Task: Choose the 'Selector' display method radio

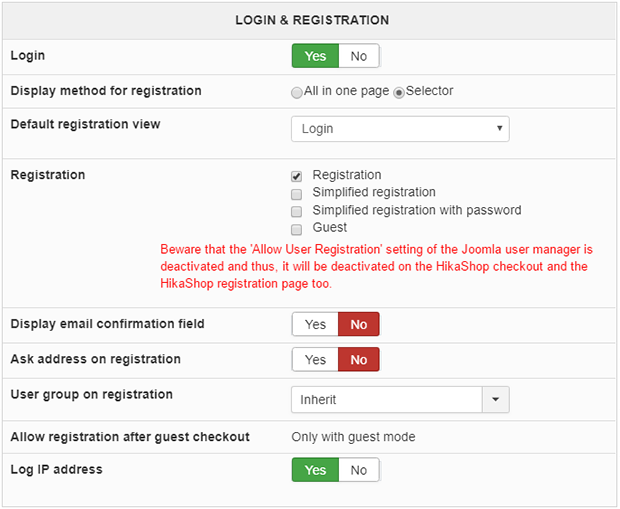Action: (399, 92)
